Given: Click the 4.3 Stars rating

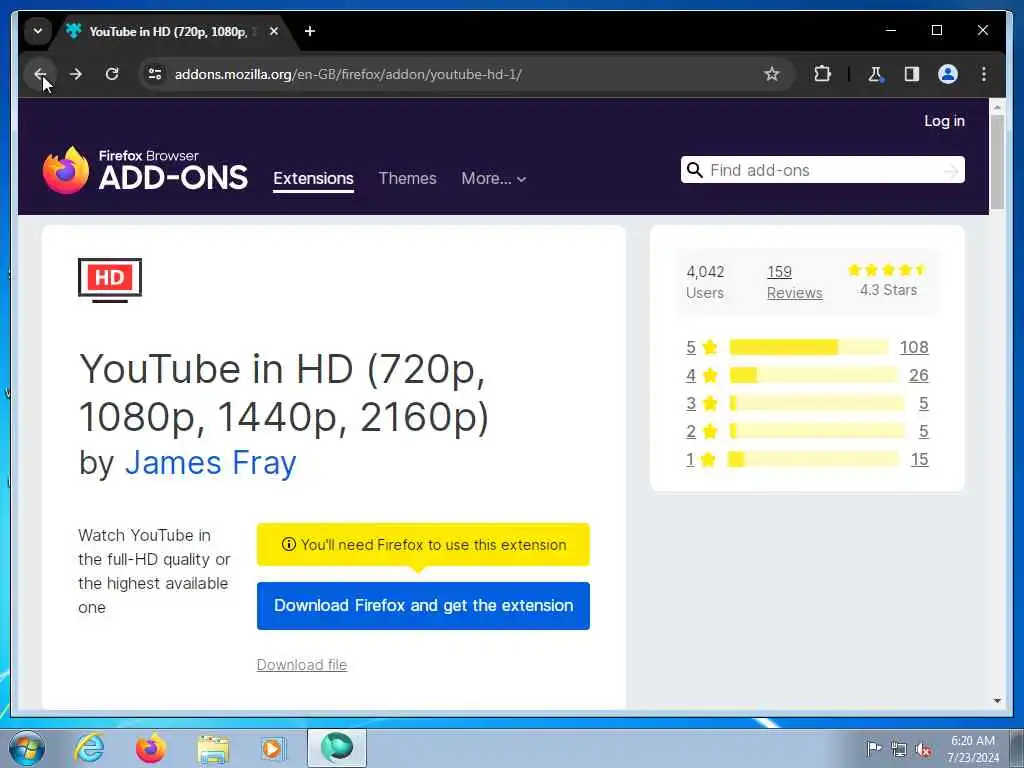Looking at the screenshot, I should [888, 280].
